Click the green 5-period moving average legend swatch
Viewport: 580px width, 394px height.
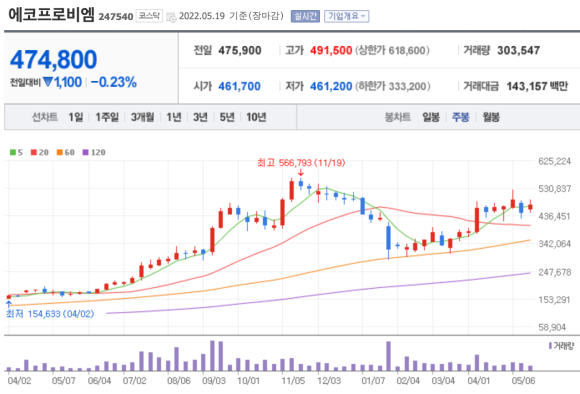13,152
